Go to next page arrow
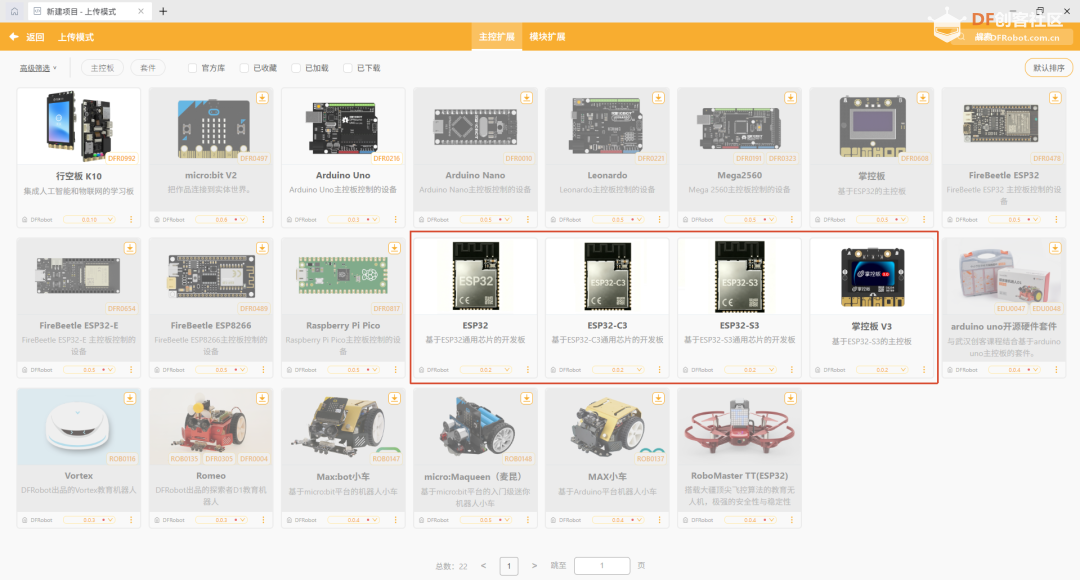The height and width of the screenshot is (580, 1080). pos(534,566)
